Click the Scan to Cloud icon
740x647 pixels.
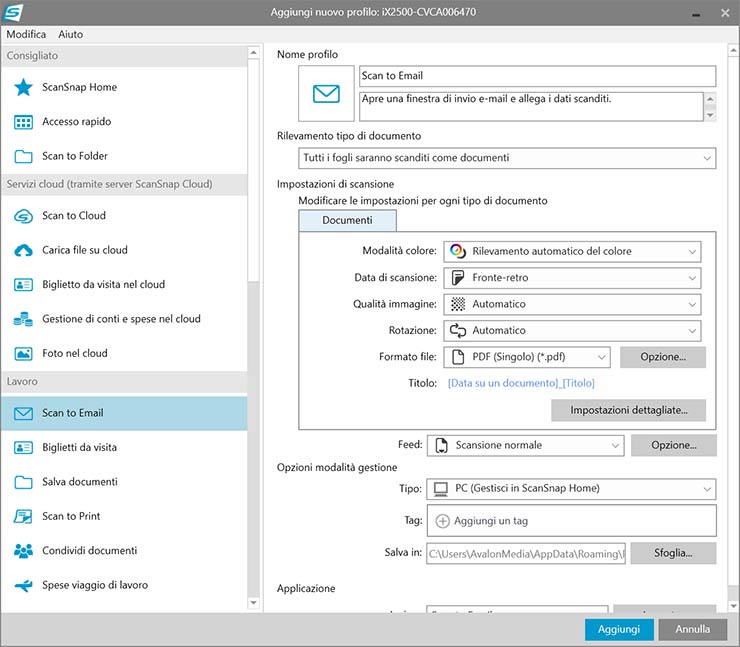point(23,216)
